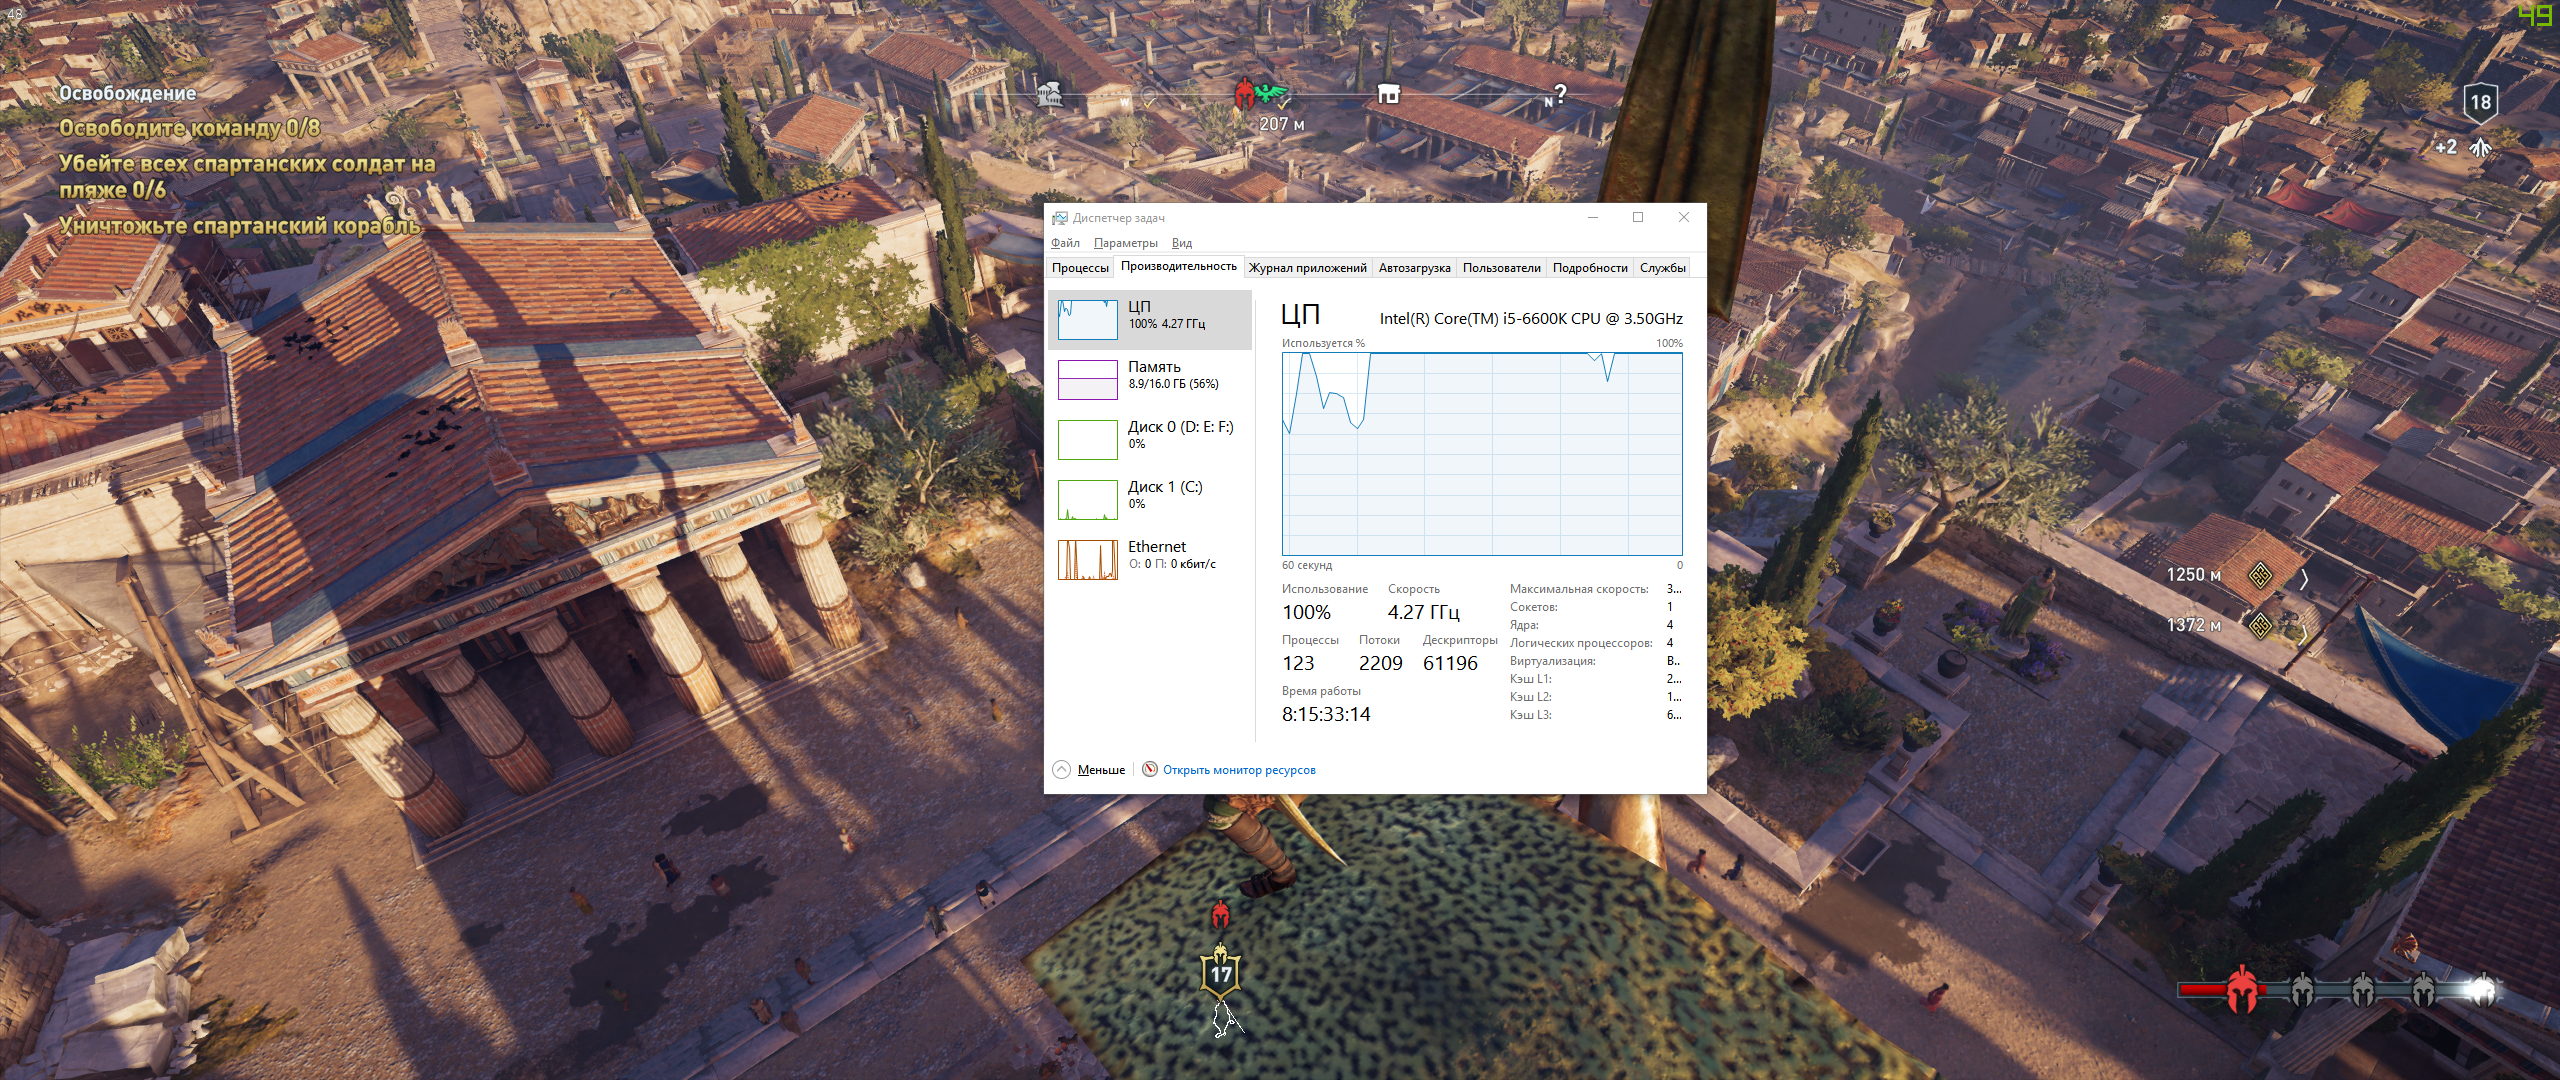Click the 1372 м objective marker icon

(x=2260, y=626)
